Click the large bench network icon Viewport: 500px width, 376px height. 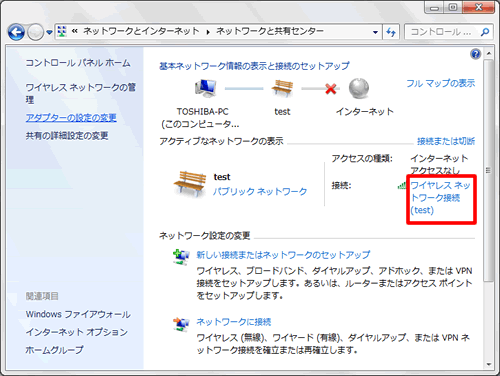(190, 184)
